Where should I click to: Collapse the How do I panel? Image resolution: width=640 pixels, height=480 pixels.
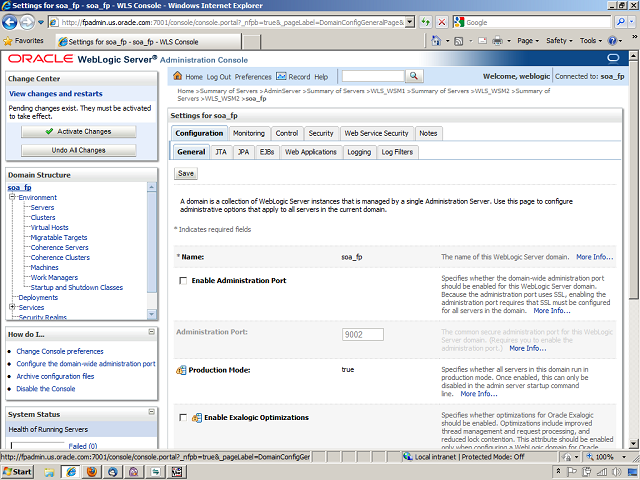click(151, 334)
